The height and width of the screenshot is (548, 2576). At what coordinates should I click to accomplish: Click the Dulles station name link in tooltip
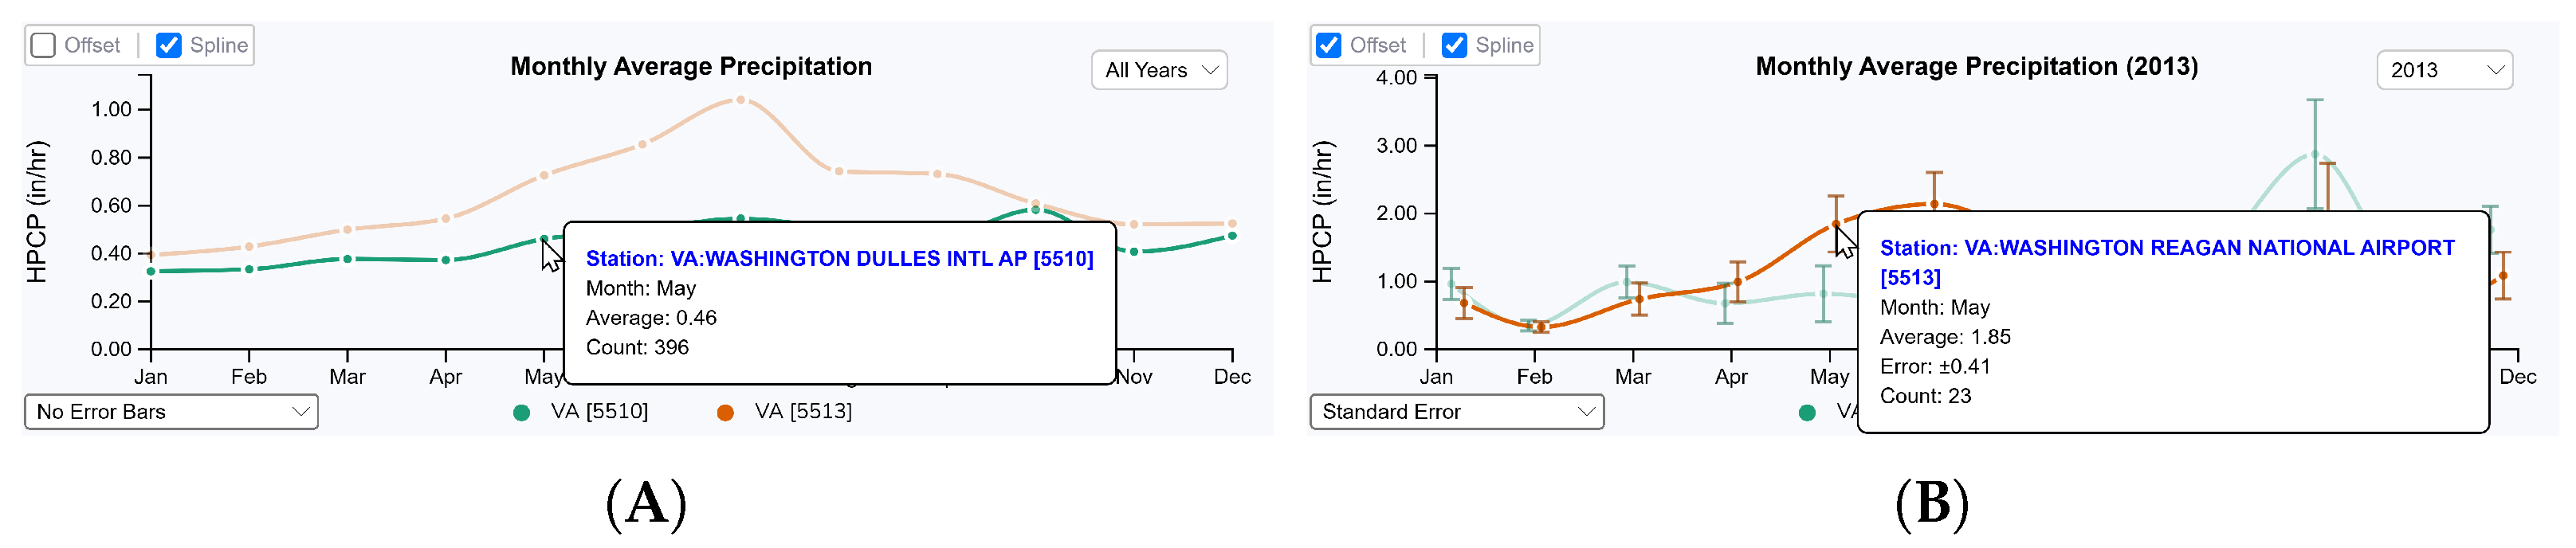[838, 259]
